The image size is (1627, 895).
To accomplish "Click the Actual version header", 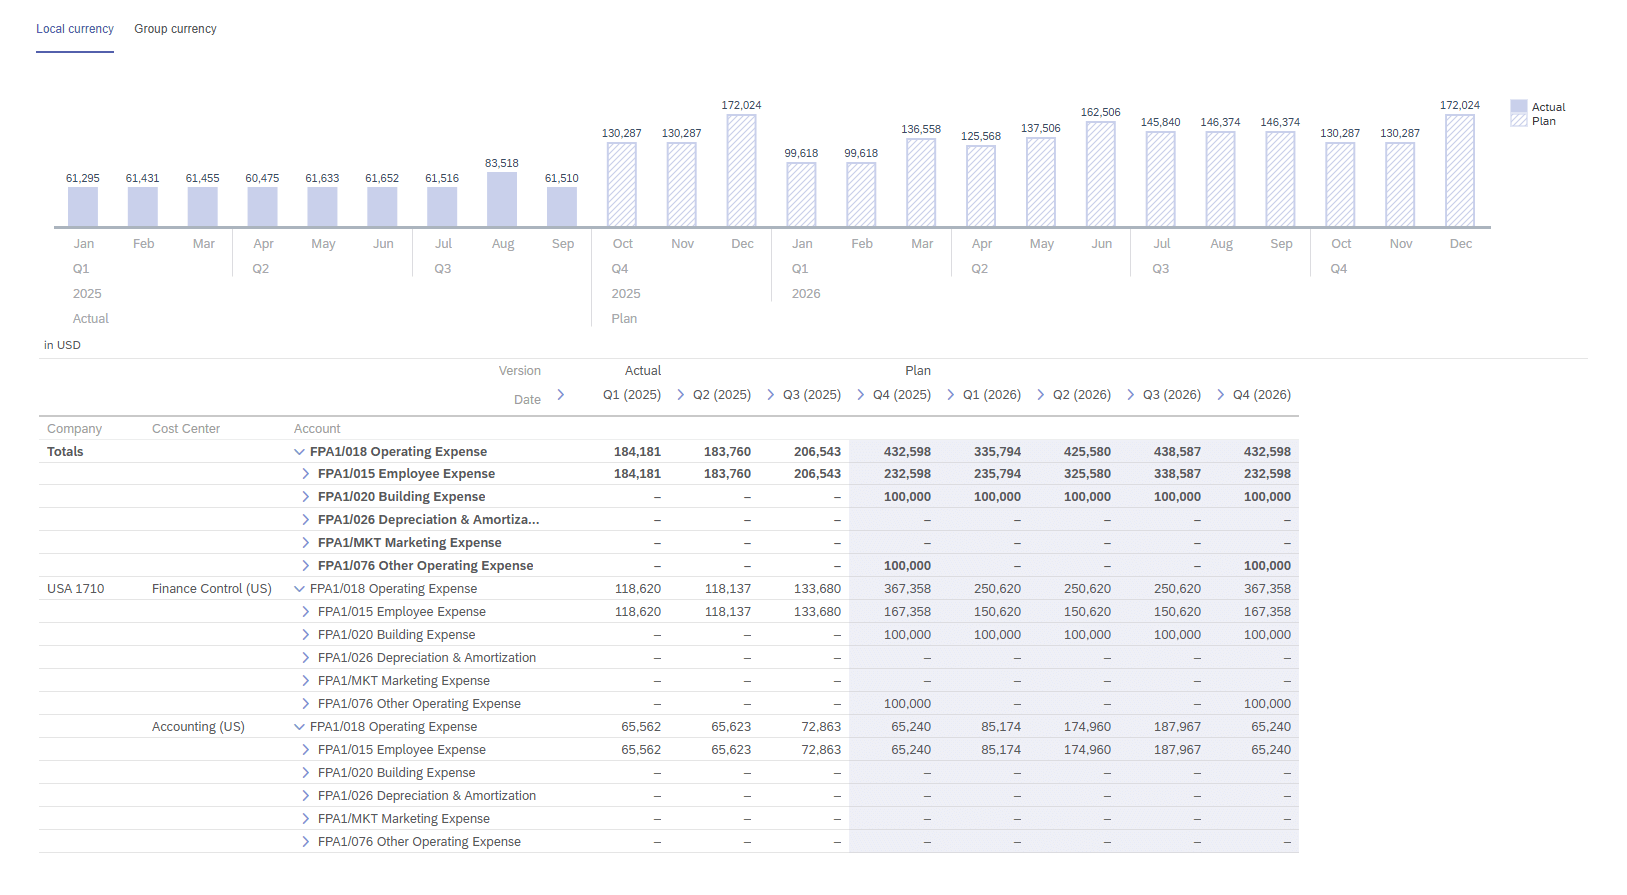I will pyautogui.click(x=643, y=371).
